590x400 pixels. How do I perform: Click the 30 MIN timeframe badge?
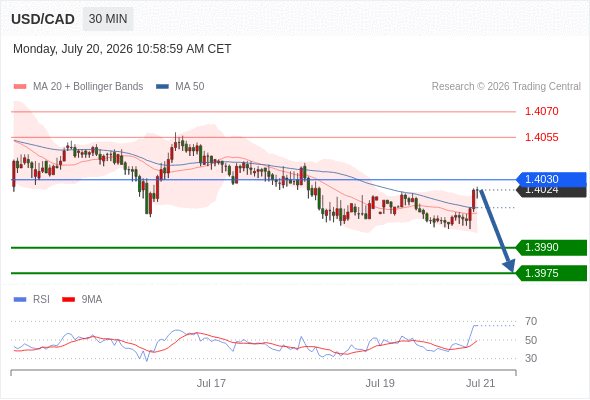pyautogui.click(x=108, y=19)
